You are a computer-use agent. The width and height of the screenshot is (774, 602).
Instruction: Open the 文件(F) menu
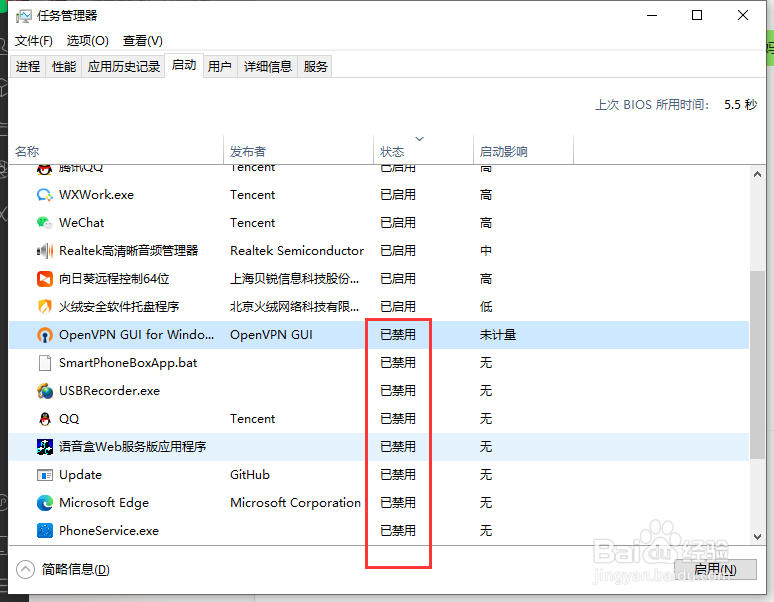point(34,40)
